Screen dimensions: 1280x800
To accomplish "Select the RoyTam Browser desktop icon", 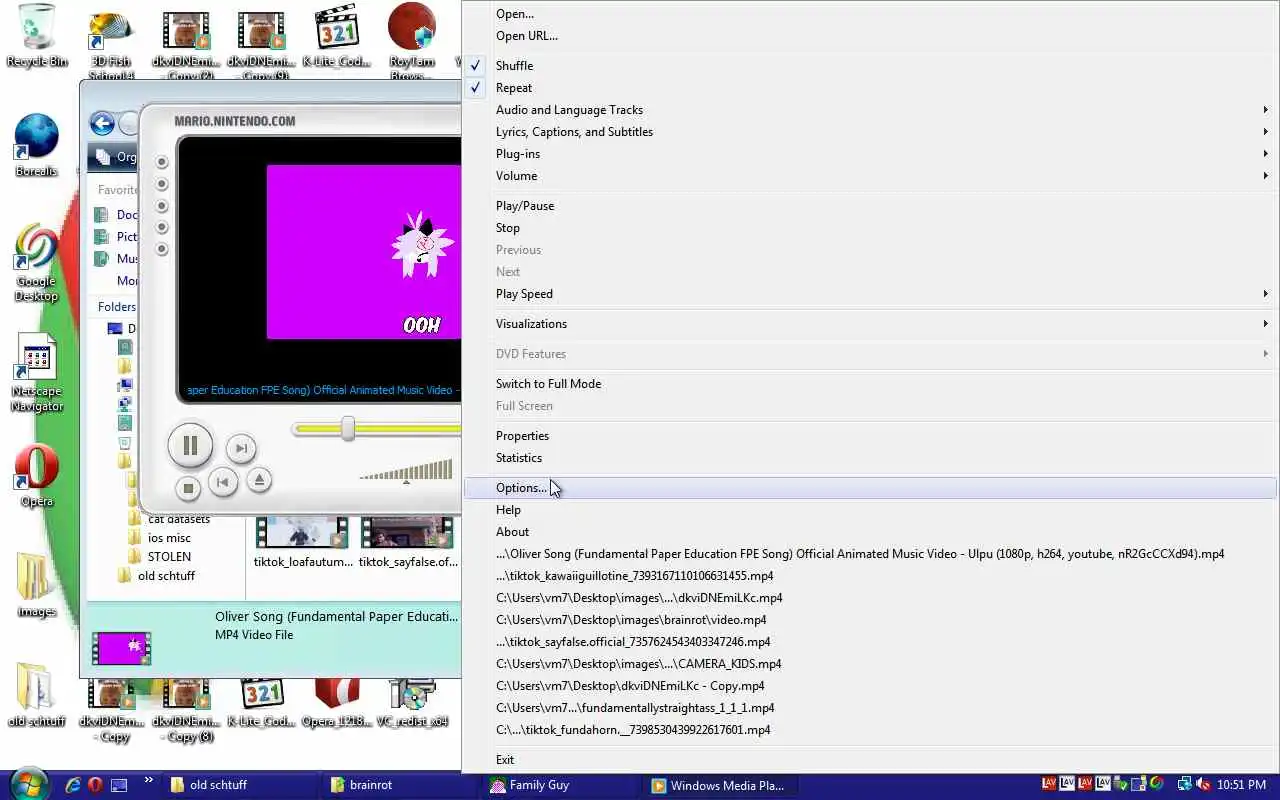I will 412,40.
